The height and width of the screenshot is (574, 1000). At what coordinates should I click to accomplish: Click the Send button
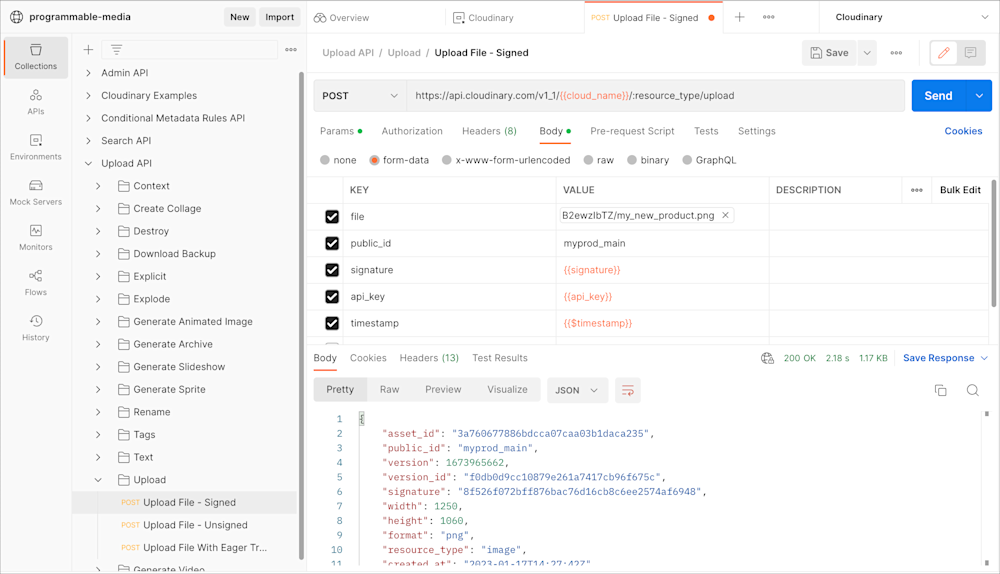point(939,96)
